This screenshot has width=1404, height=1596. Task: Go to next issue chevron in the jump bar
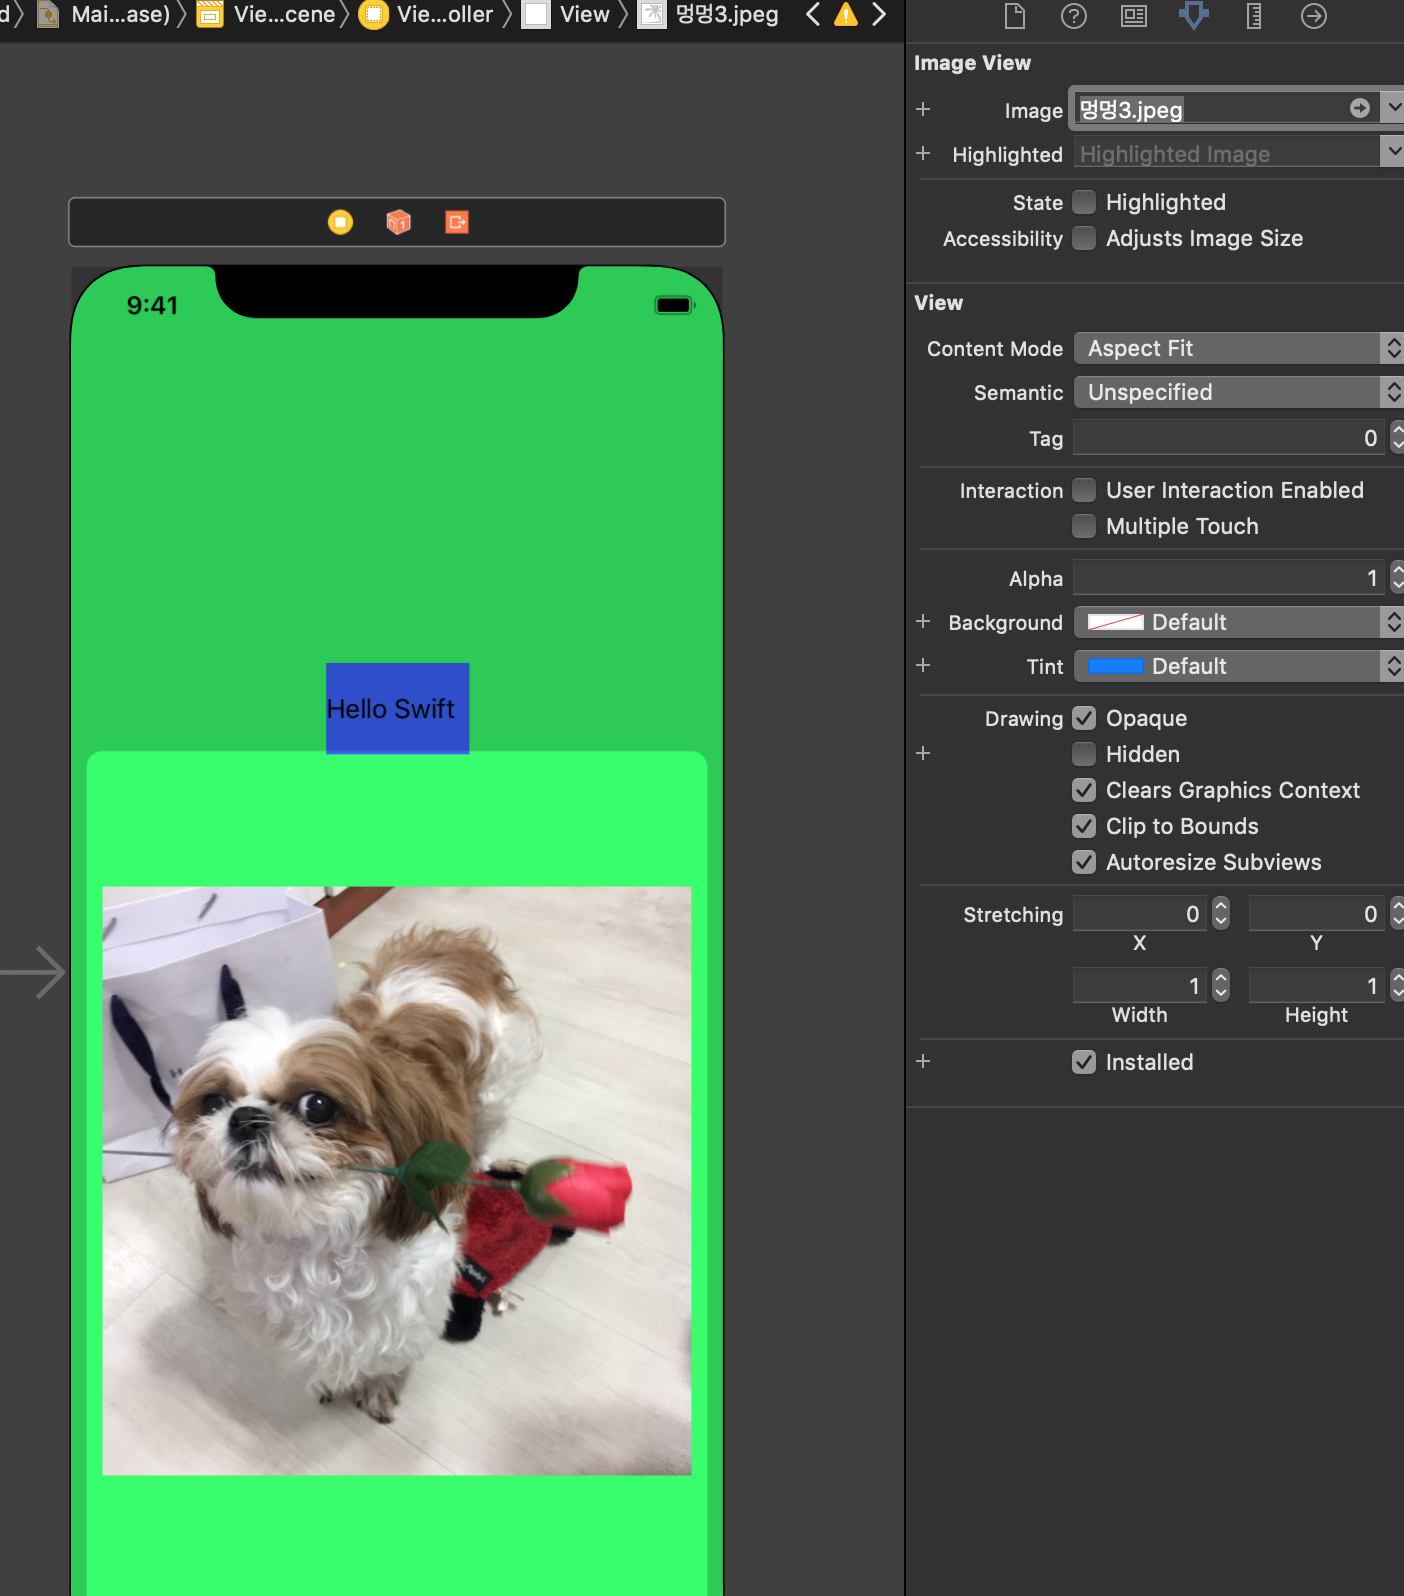(879, 14)
